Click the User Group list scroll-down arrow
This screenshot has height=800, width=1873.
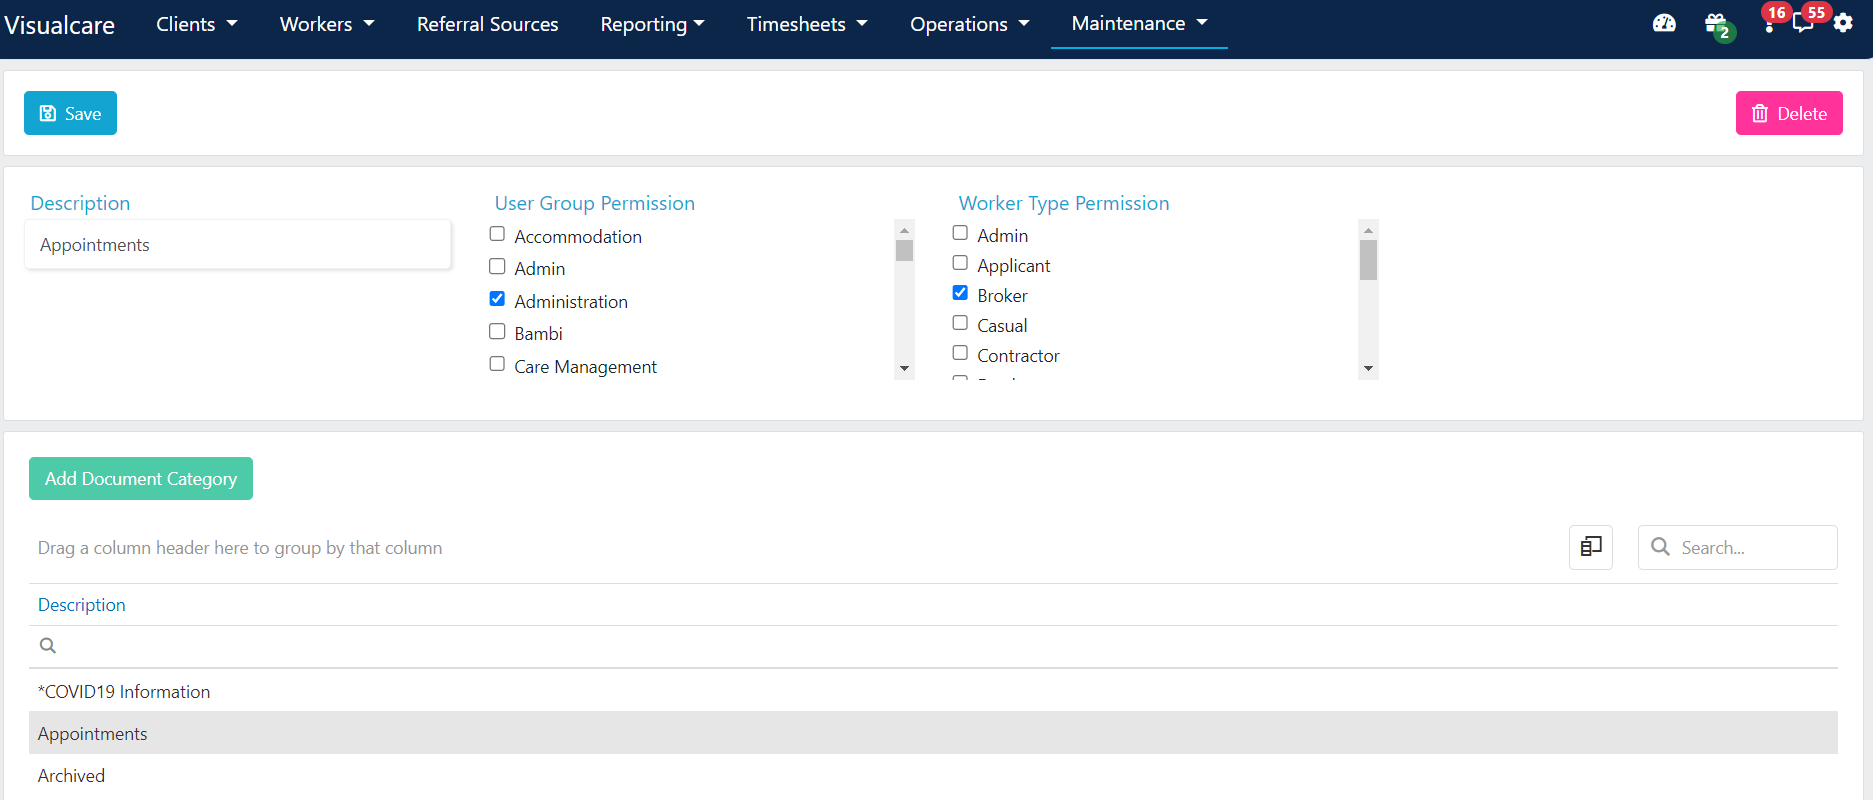coord(905,369)
